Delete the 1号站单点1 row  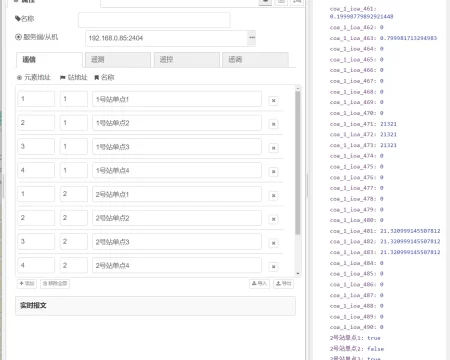pyautogui.click(x=273, y=100)
